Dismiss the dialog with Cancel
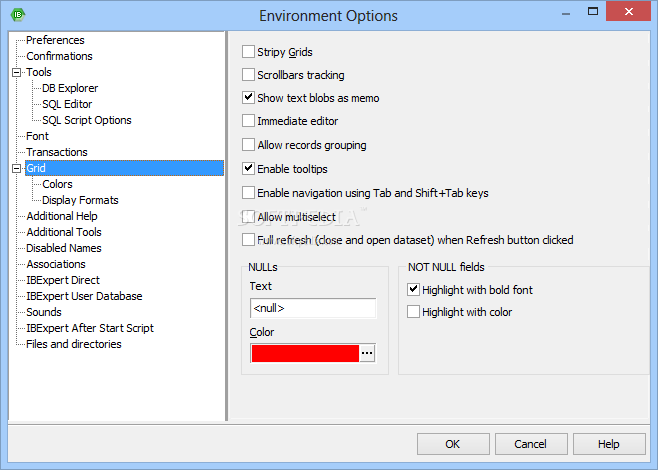Viewport: 658px width, 470px height. click(x=531, y=444)
